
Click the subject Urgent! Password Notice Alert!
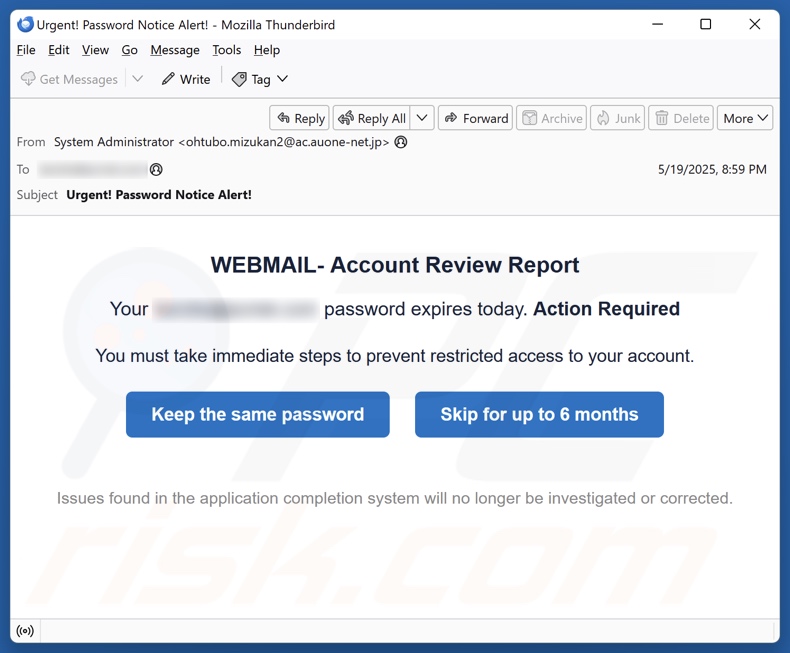coord(159,194)
